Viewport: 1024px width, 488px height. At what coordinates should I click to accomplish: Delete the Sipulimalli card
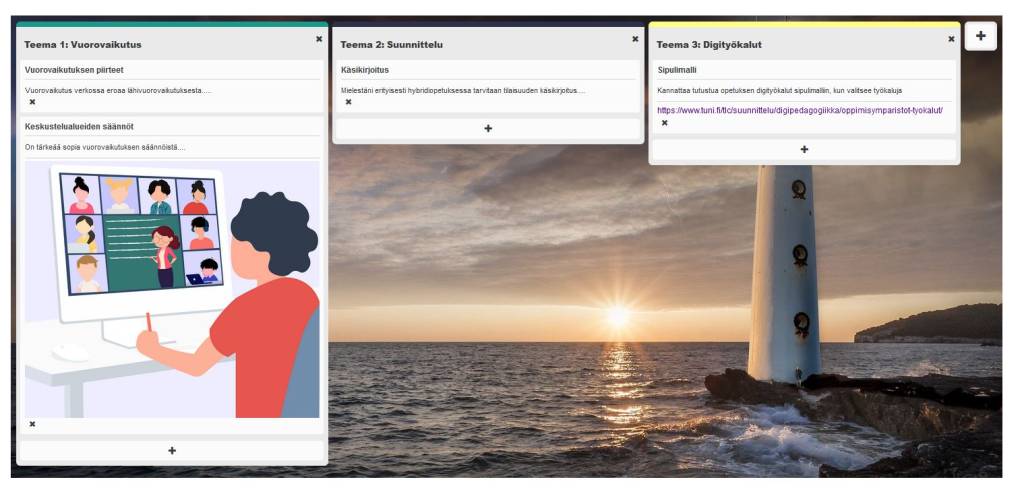point(664,123)
